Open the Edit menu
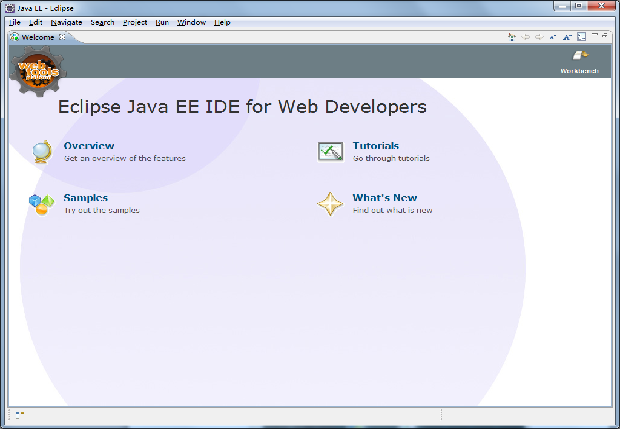Image resolution: width=621 pixels, height=429 pixels. pos(36,23)
